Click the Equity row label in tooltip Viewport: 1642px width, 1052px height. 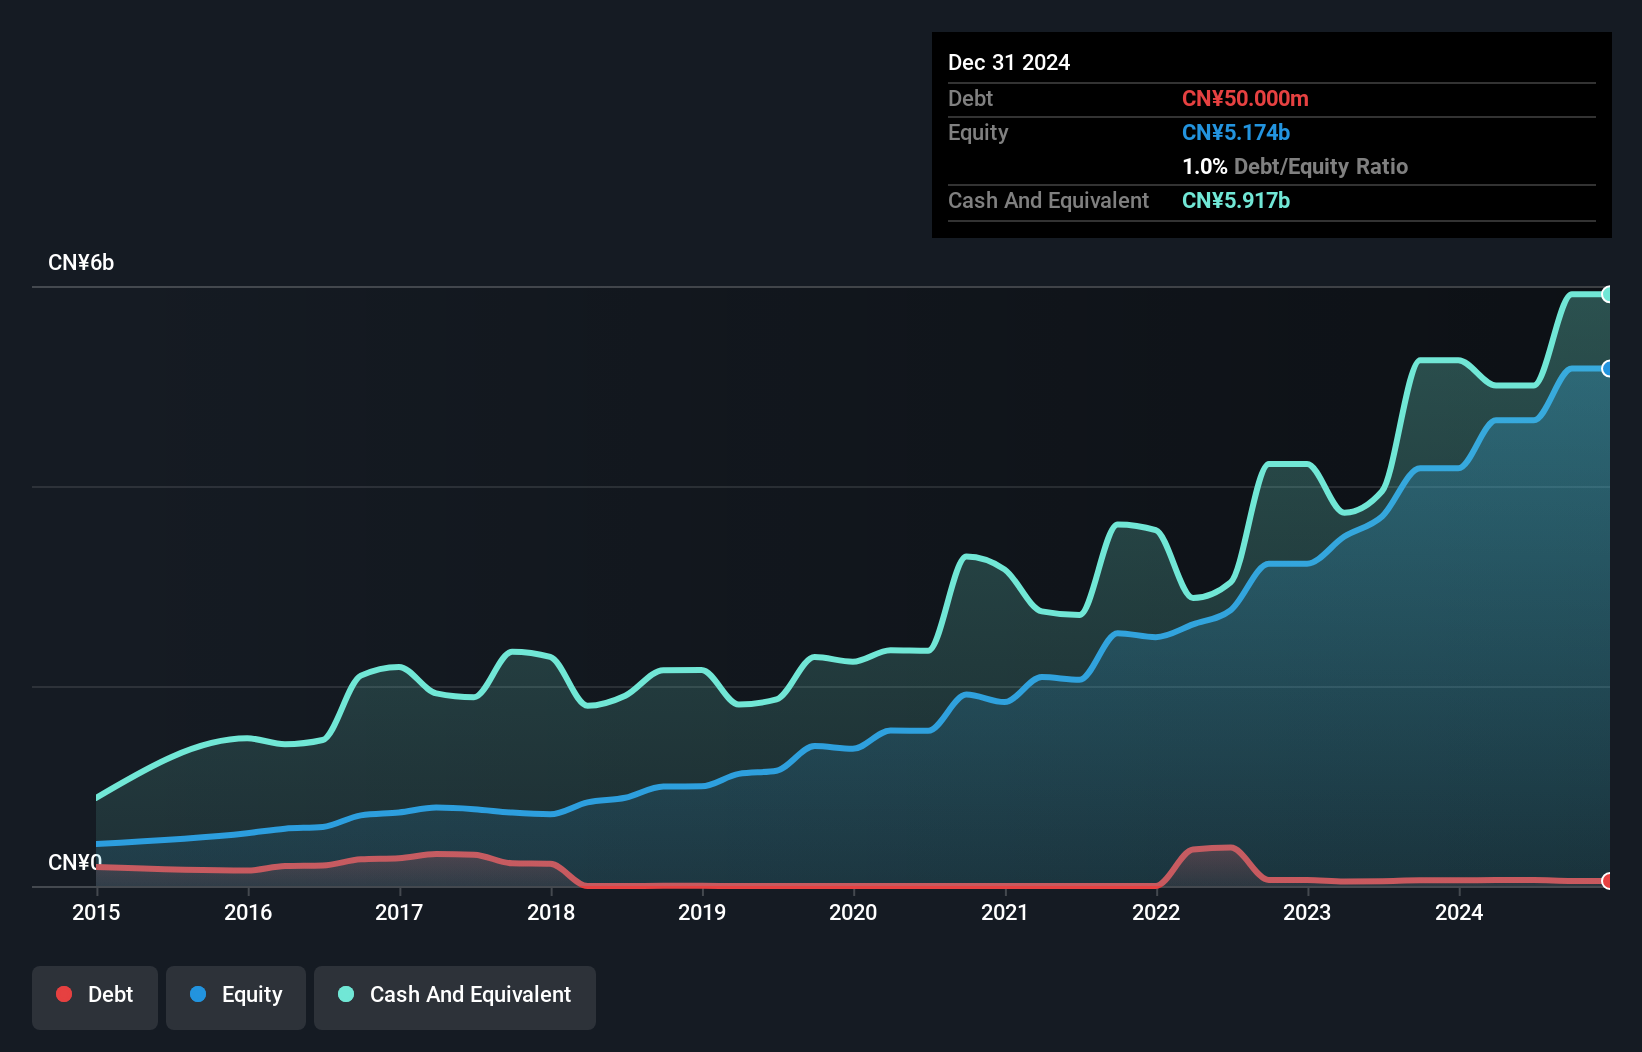point(978,132)
